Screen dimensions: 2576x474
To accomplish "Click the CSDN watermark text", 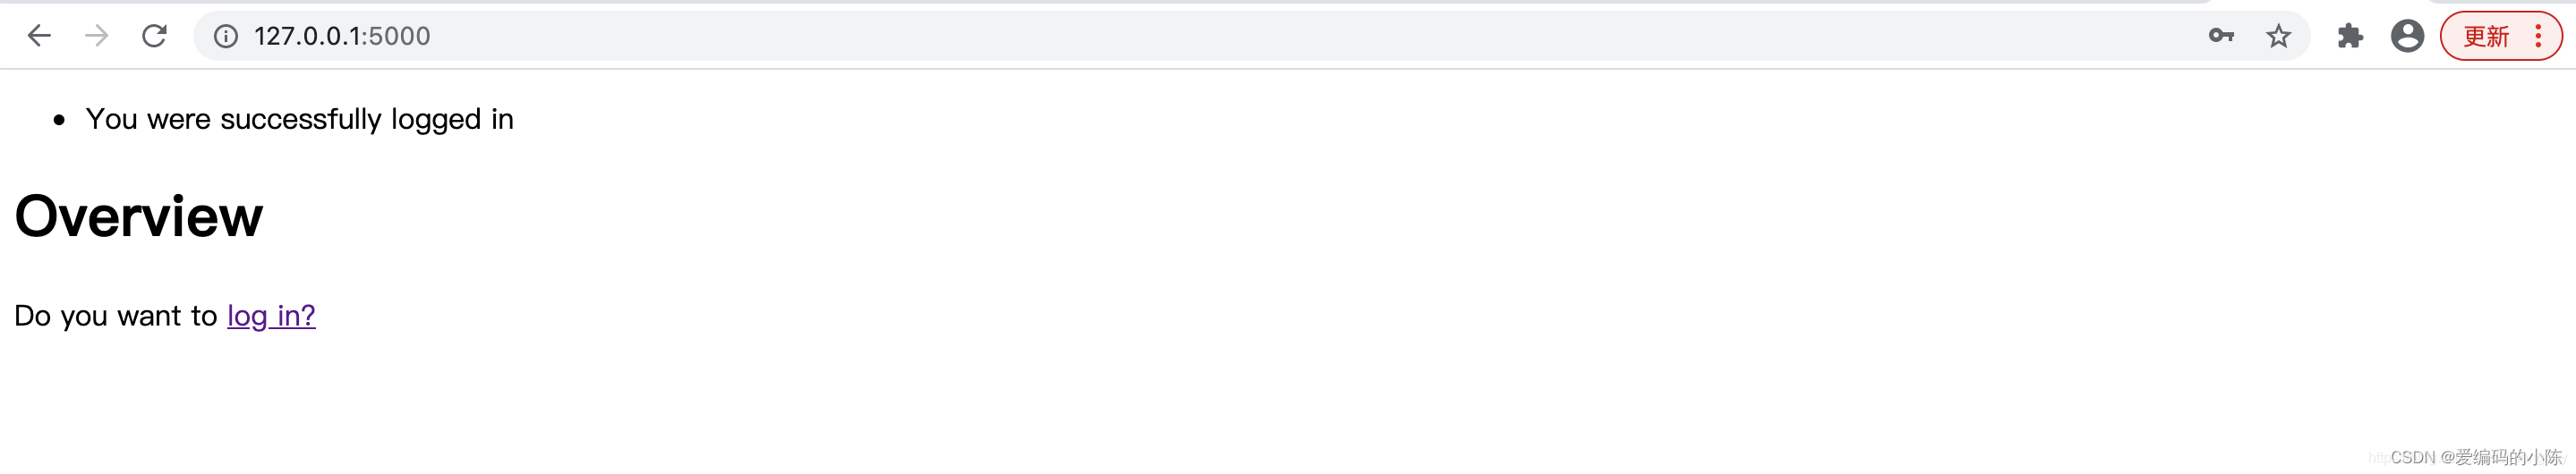I will click(x=2476, y=457).
